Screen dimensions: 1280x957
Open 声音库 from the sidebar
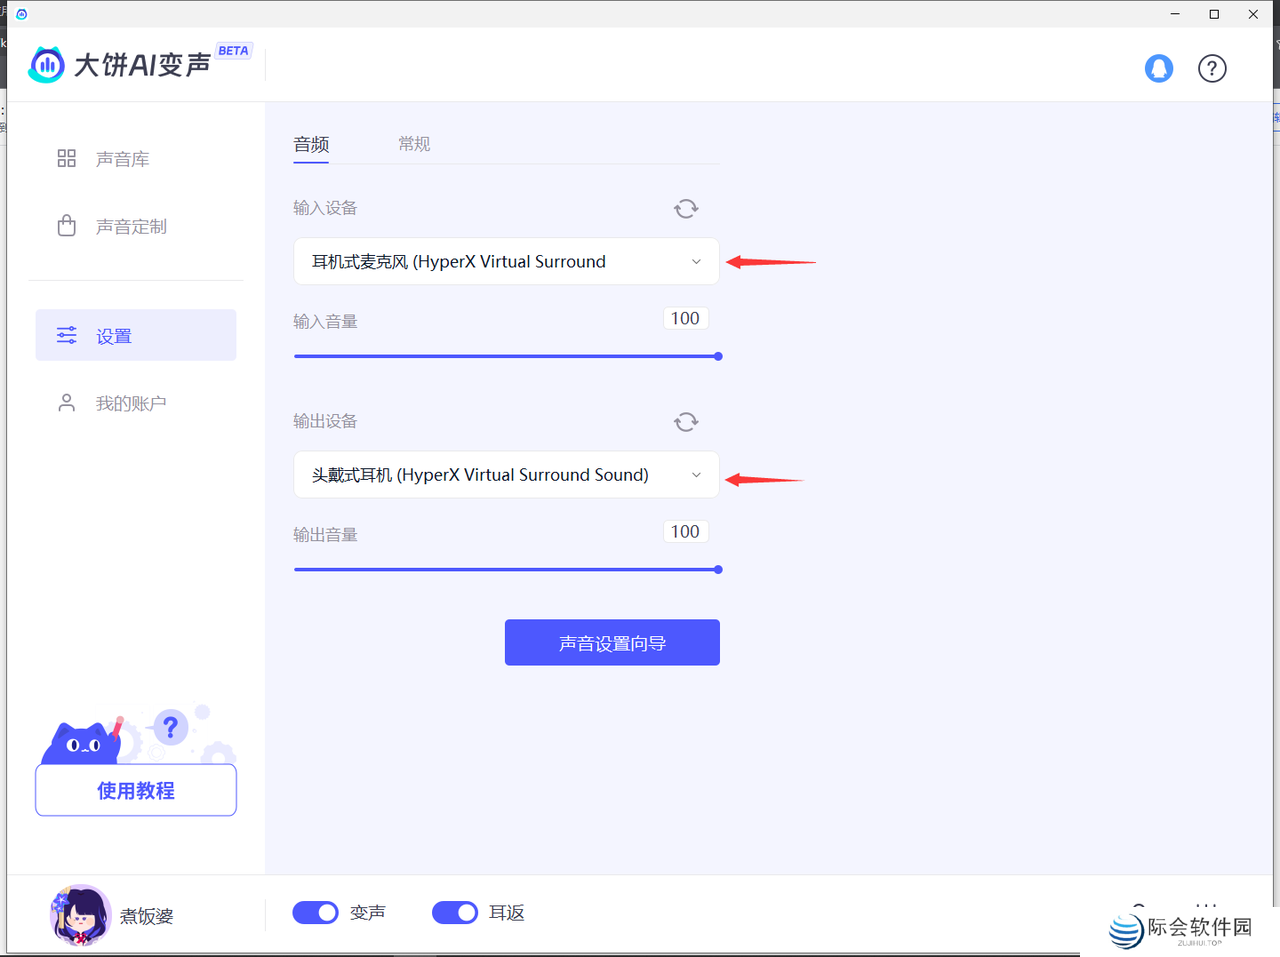122,159
